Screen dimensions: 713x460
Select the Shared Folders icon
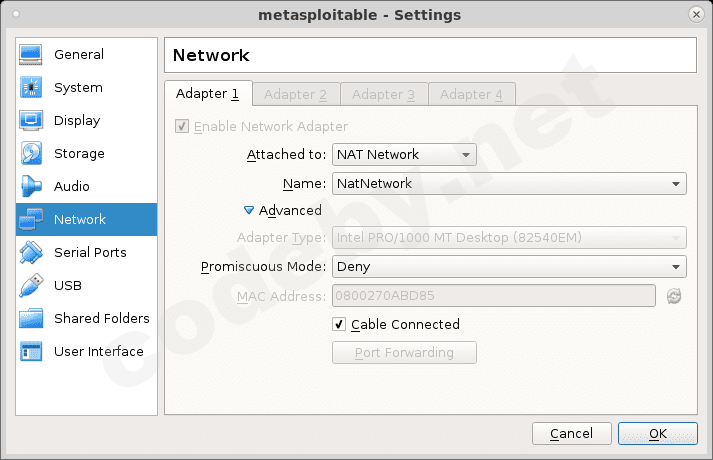point(31,319)
